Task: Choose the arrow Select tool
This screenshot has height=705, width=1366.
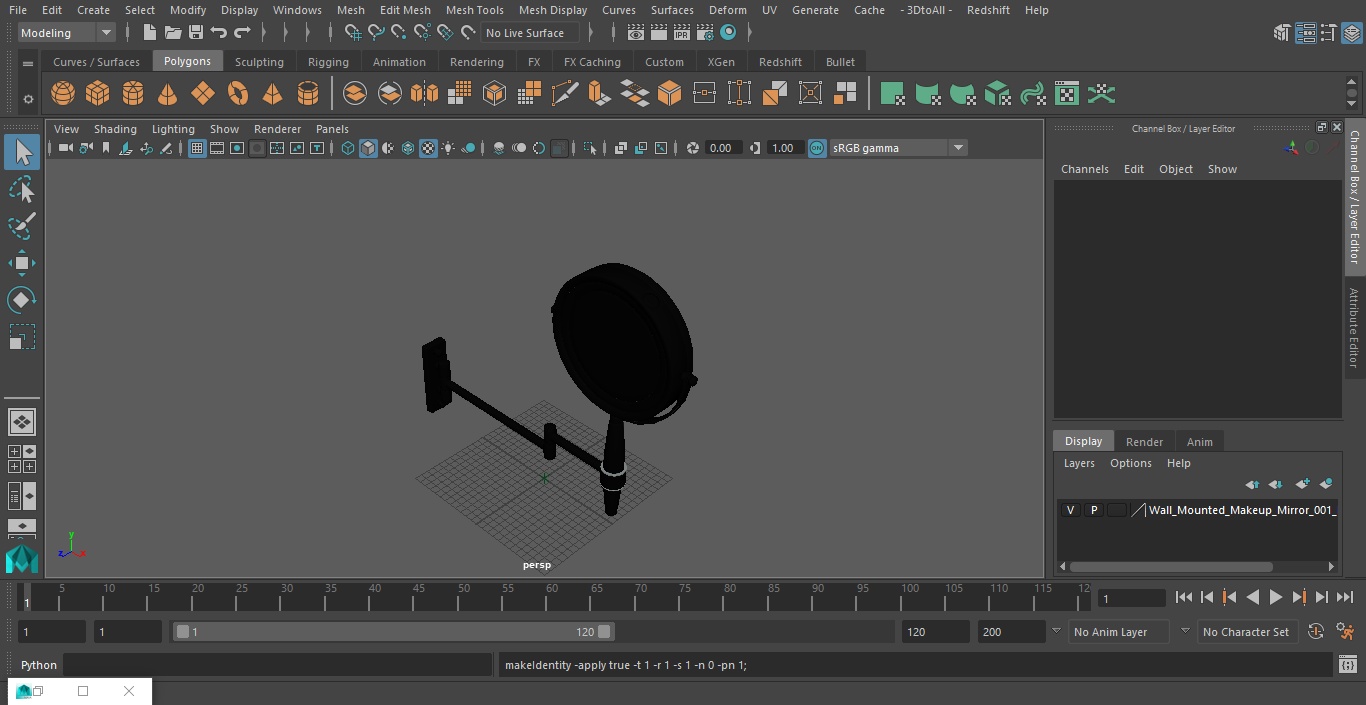Action: [x=22, y=152]
